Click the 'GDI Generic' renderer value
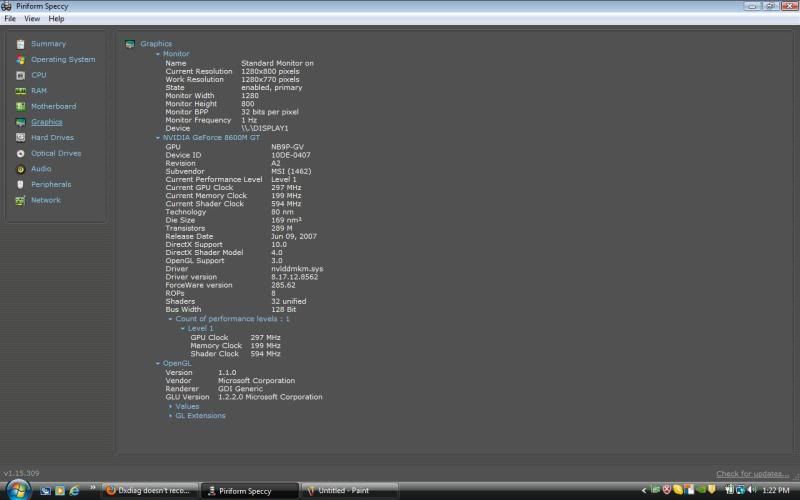Screen dimensions: 800x500 pos(240,389)
